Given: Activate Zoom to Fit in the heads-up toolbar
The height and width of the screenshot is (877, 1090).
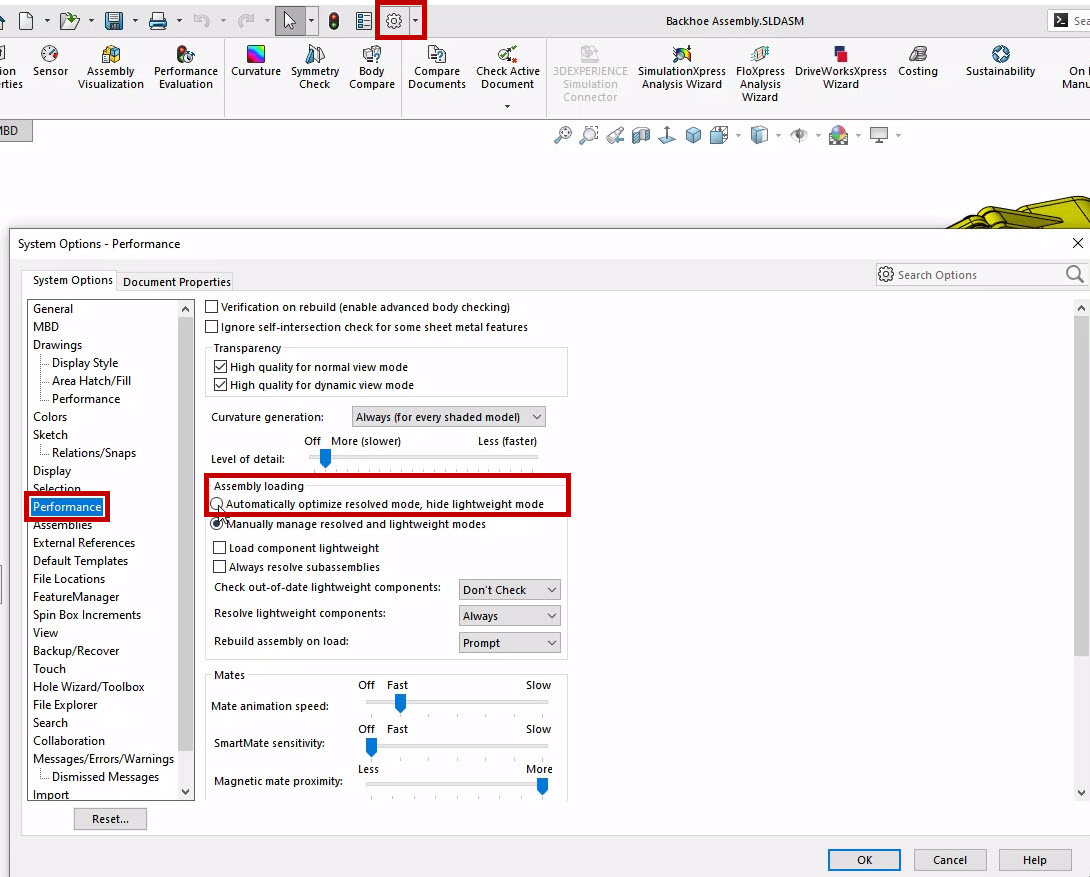Looking at the screenshot, I should tap(563, 135).
